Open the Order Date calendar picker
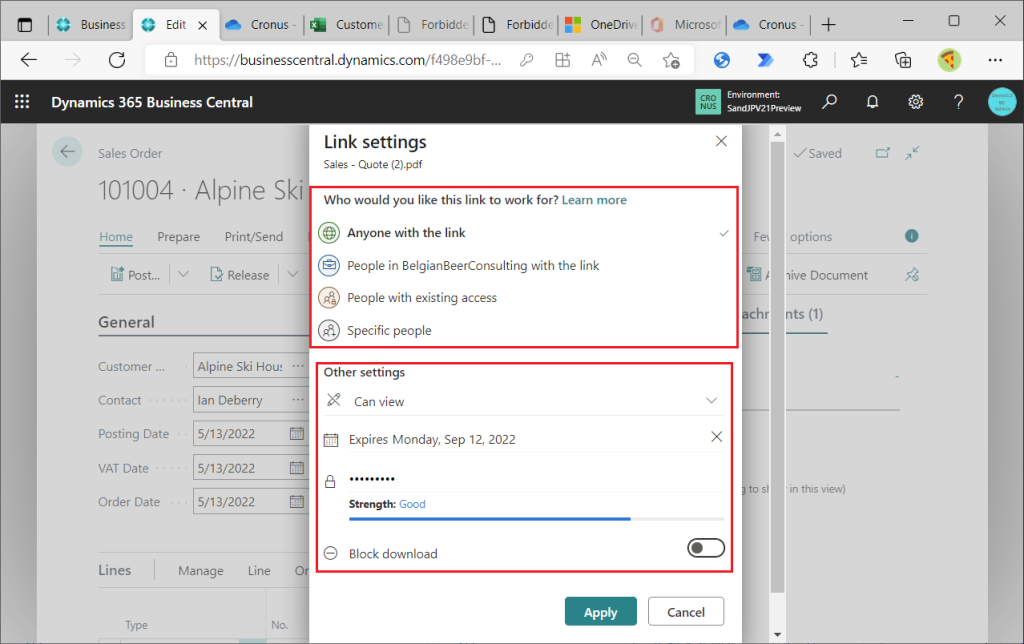1024x644 pixels. [x=296, y=502]
